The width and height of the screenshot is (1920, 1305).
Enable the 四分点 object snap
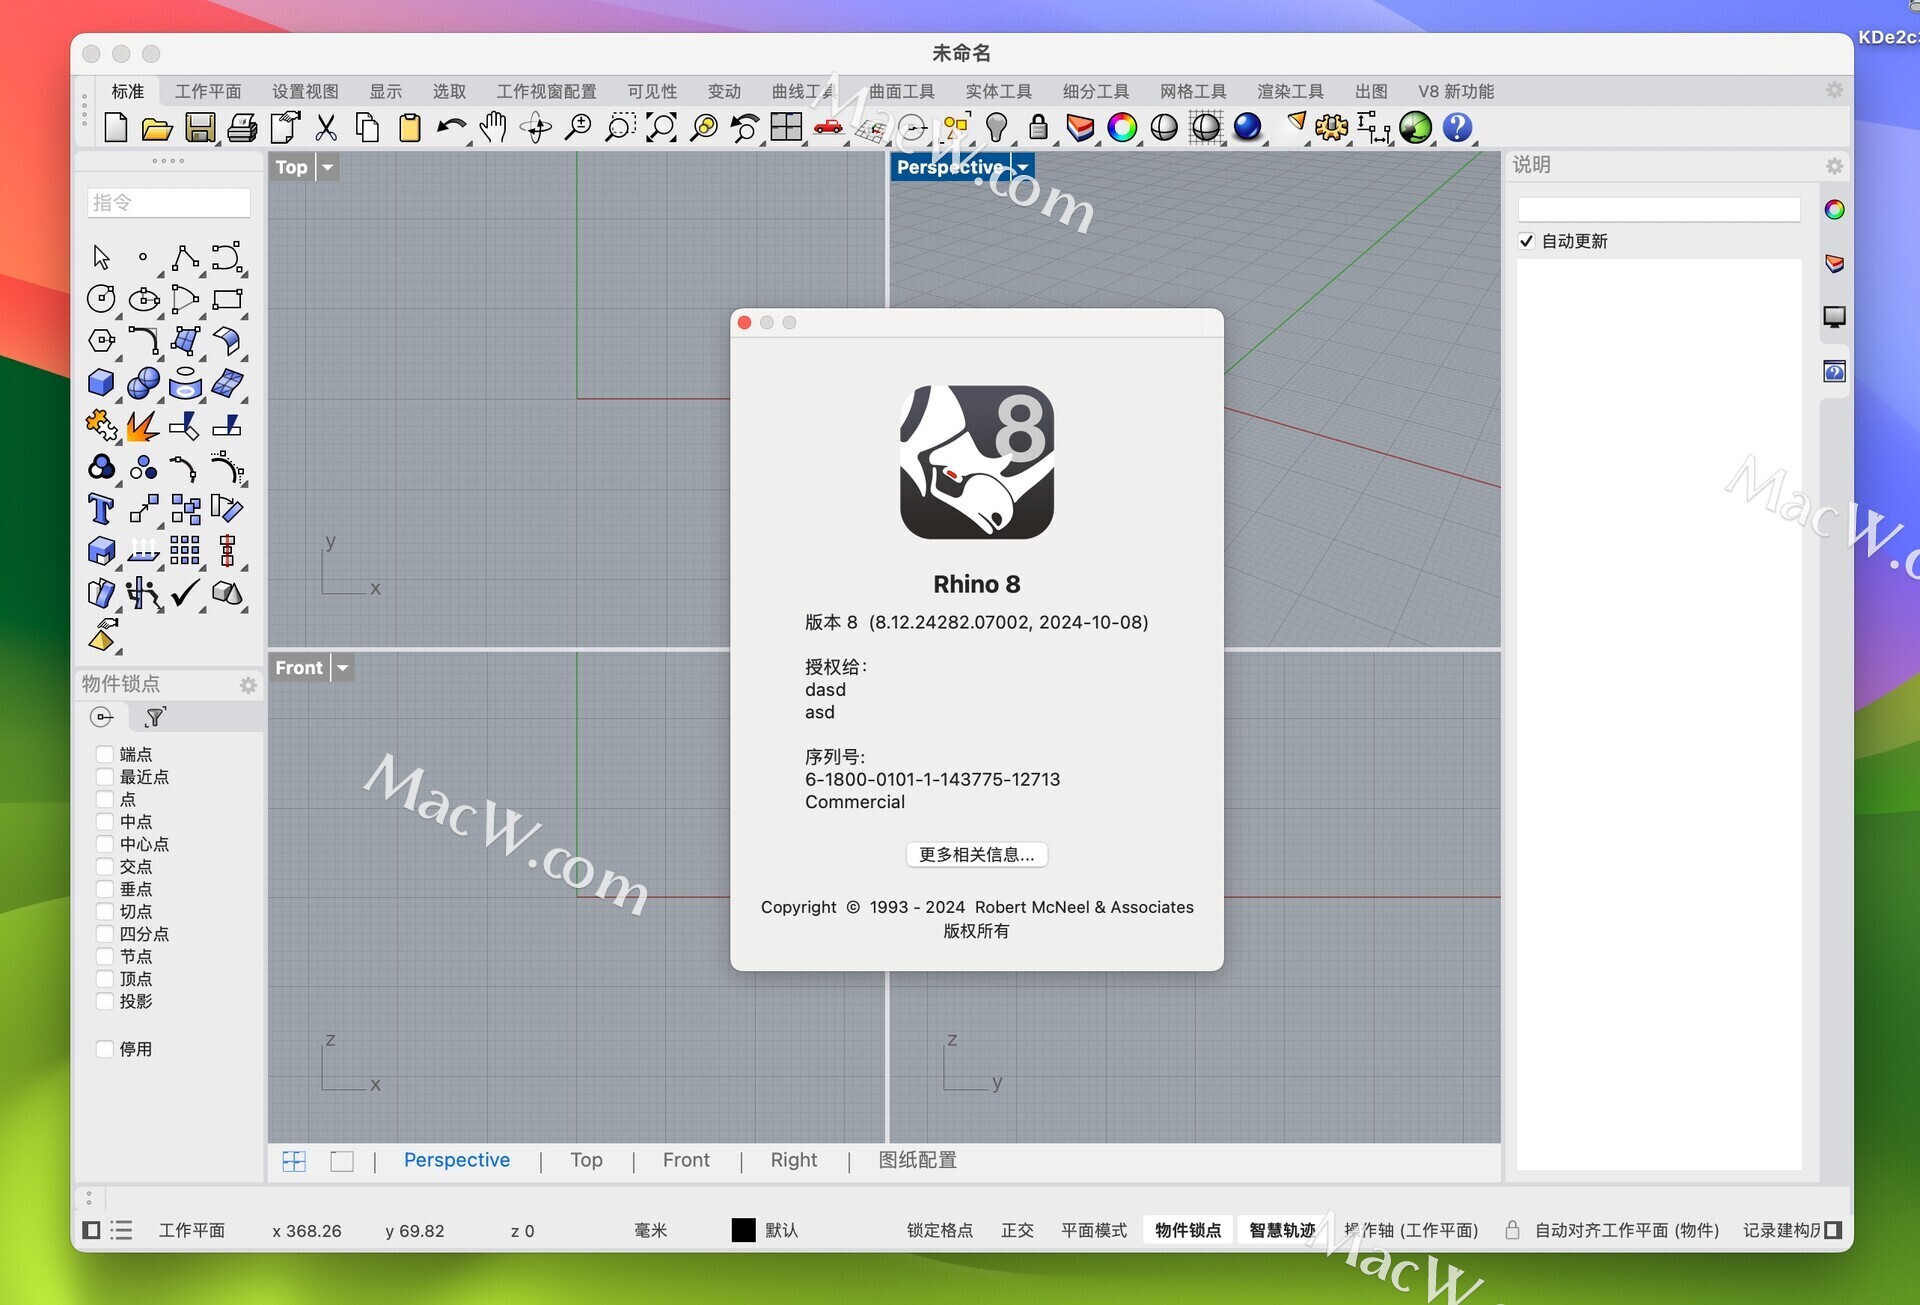[x=104, y=933]
